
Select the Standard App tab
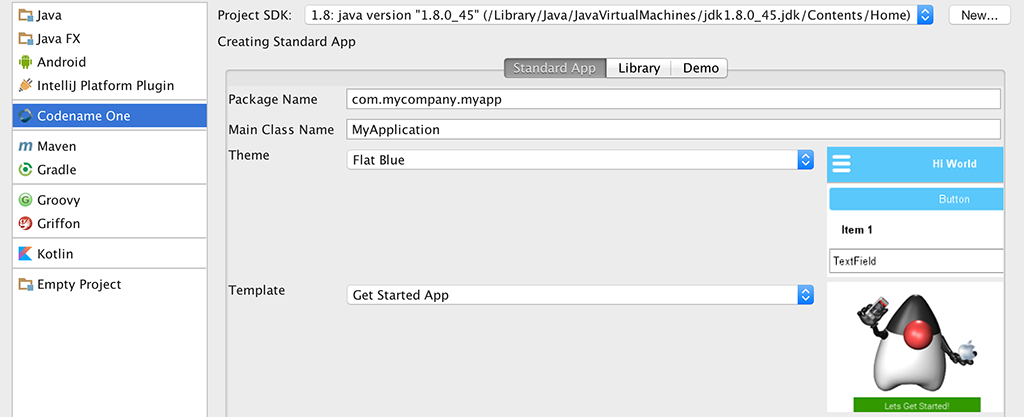coord(554,68)
